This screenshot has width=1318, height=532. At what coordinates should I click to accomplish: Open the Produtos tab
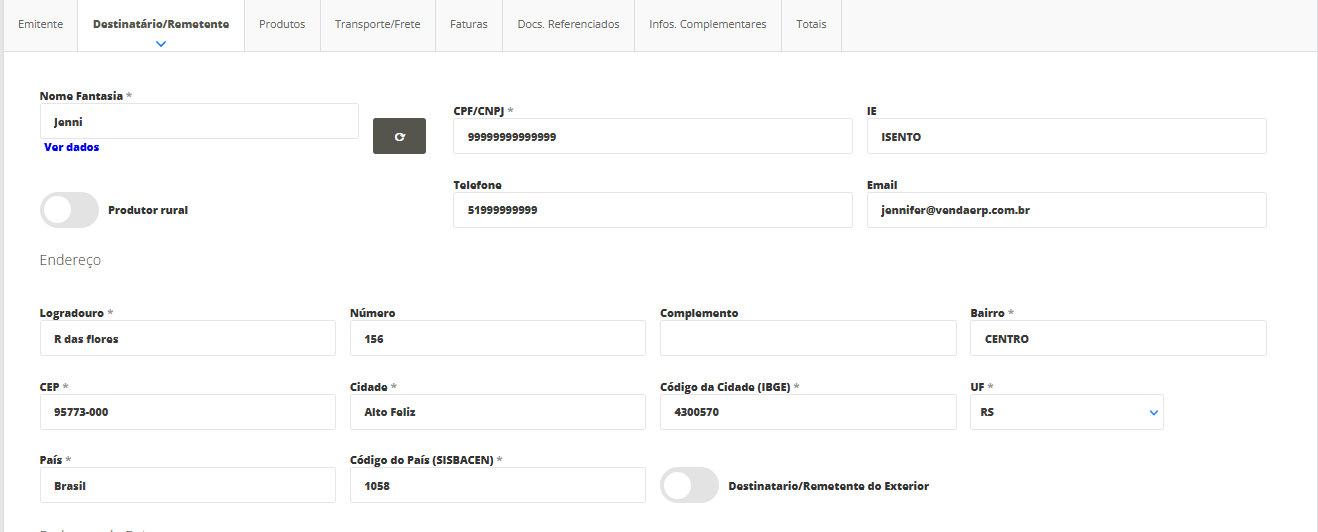[282, 24]
